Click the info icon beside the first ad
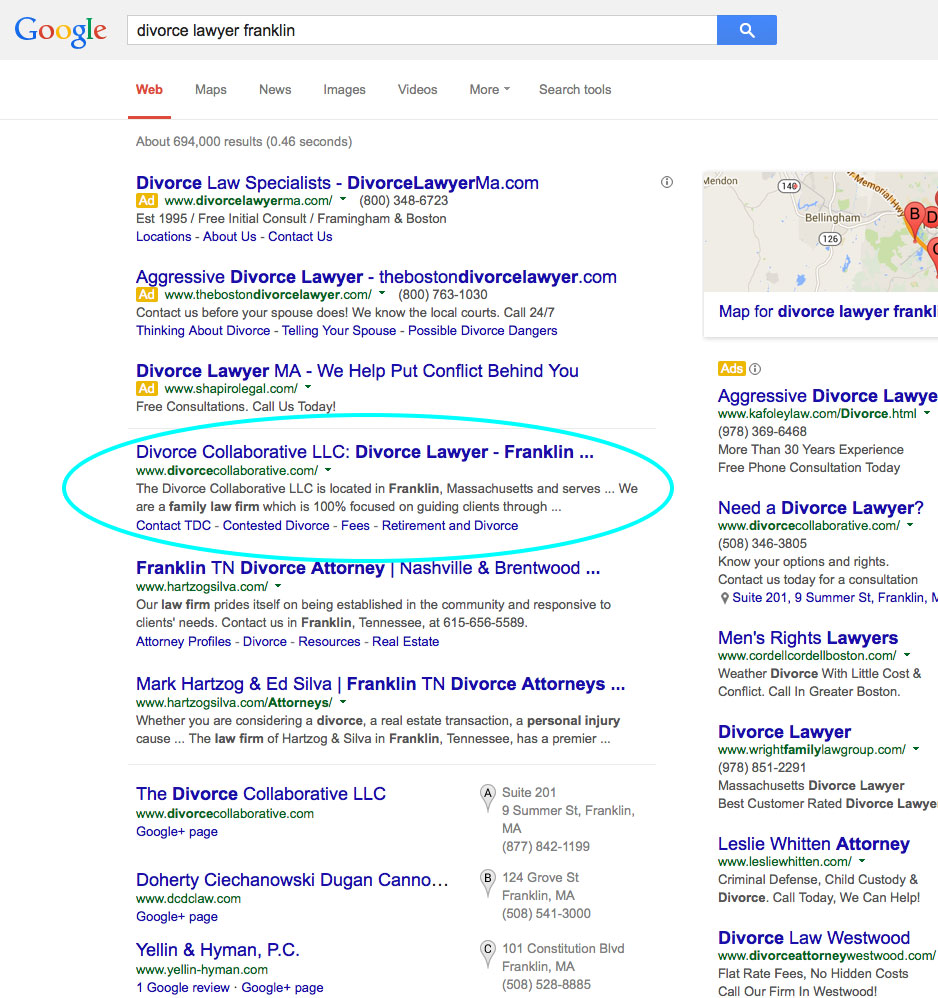The height and width of the screenshot is (998, 938). point(666,182)
